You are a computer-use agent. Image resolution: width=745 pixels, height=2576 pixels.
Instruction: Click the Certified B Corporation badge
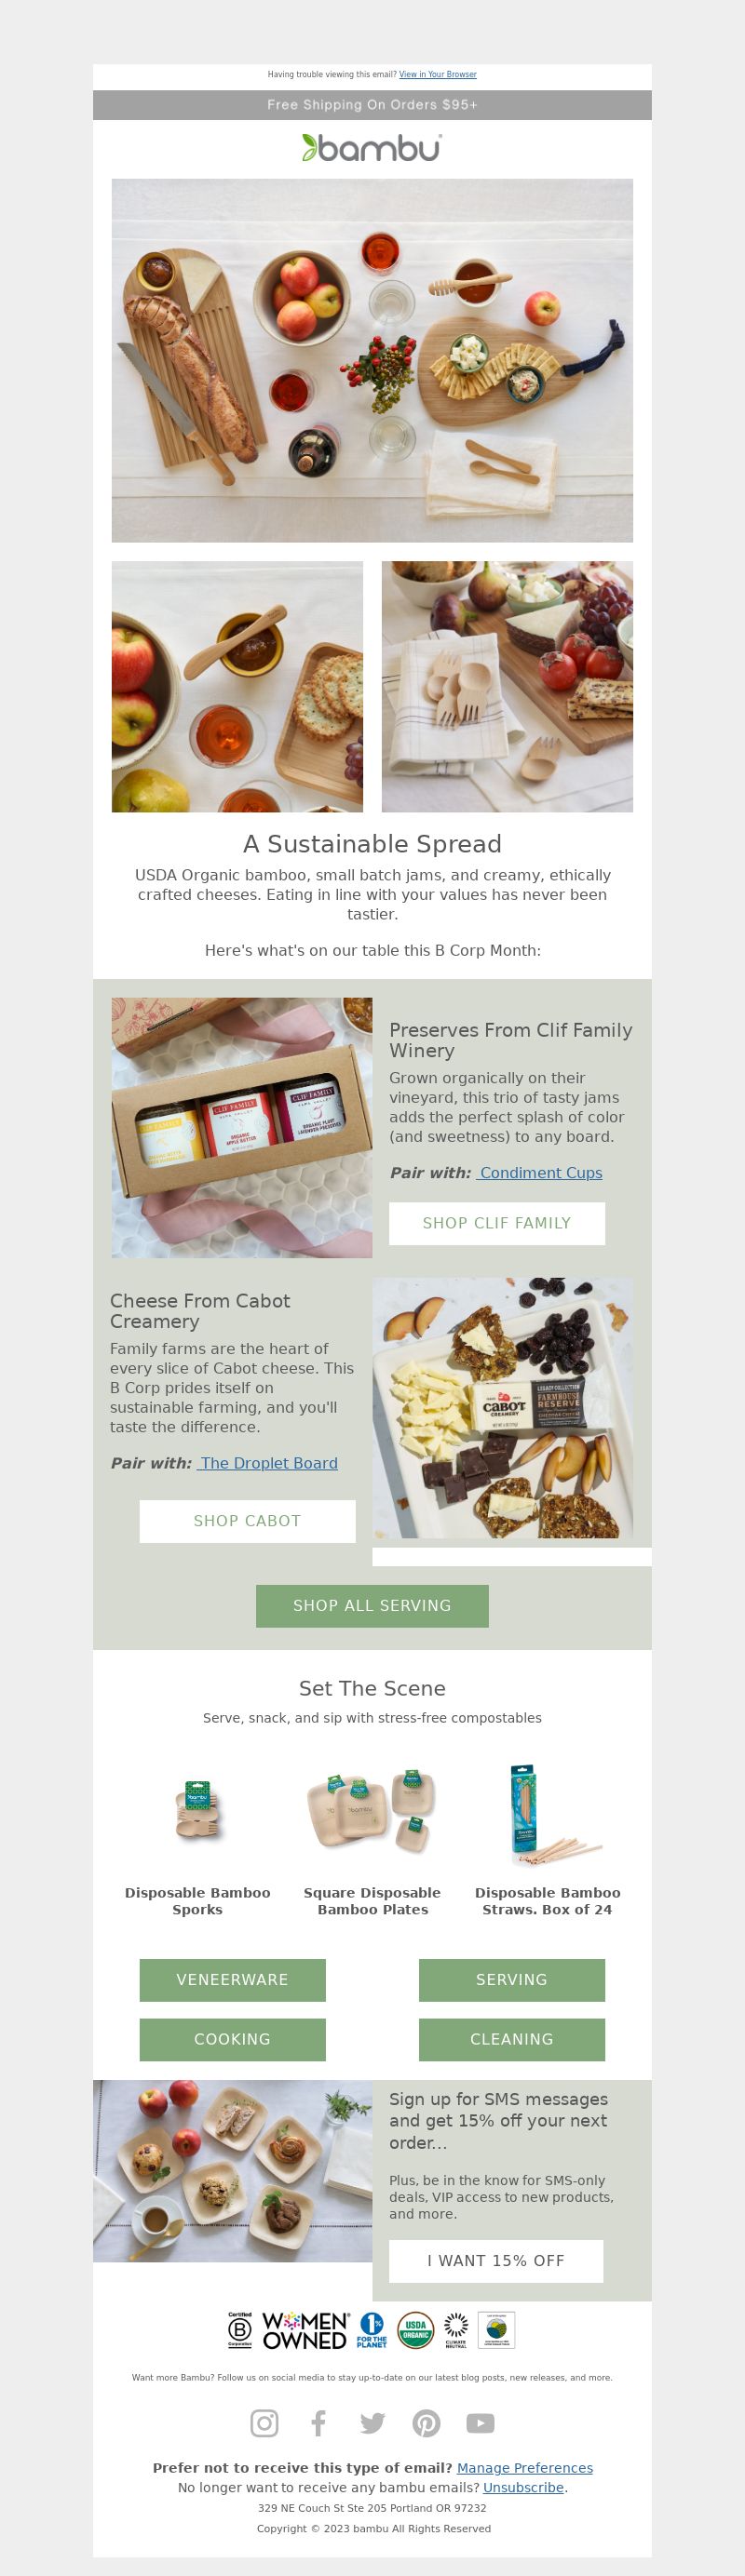click(x=240, y=2329)
